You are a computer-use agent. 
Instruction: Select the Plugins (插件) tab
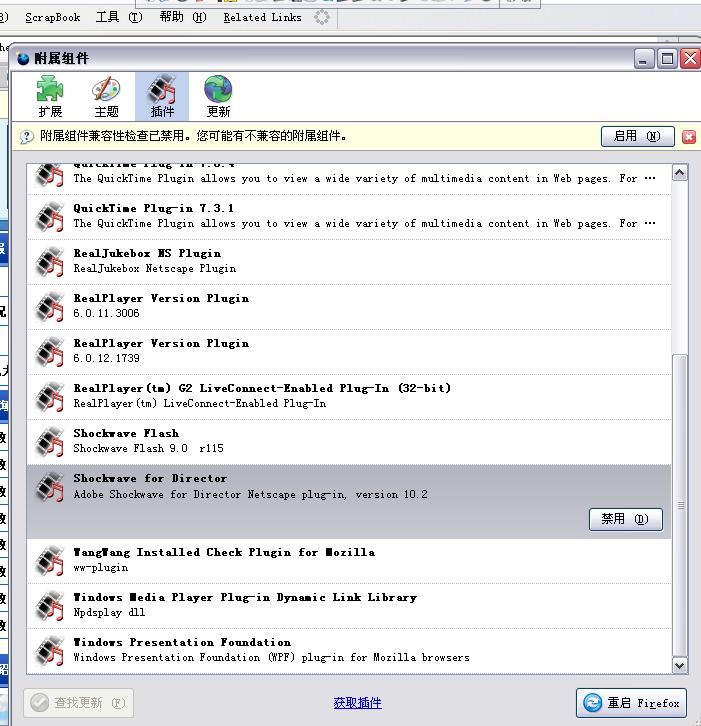[162, 97]
